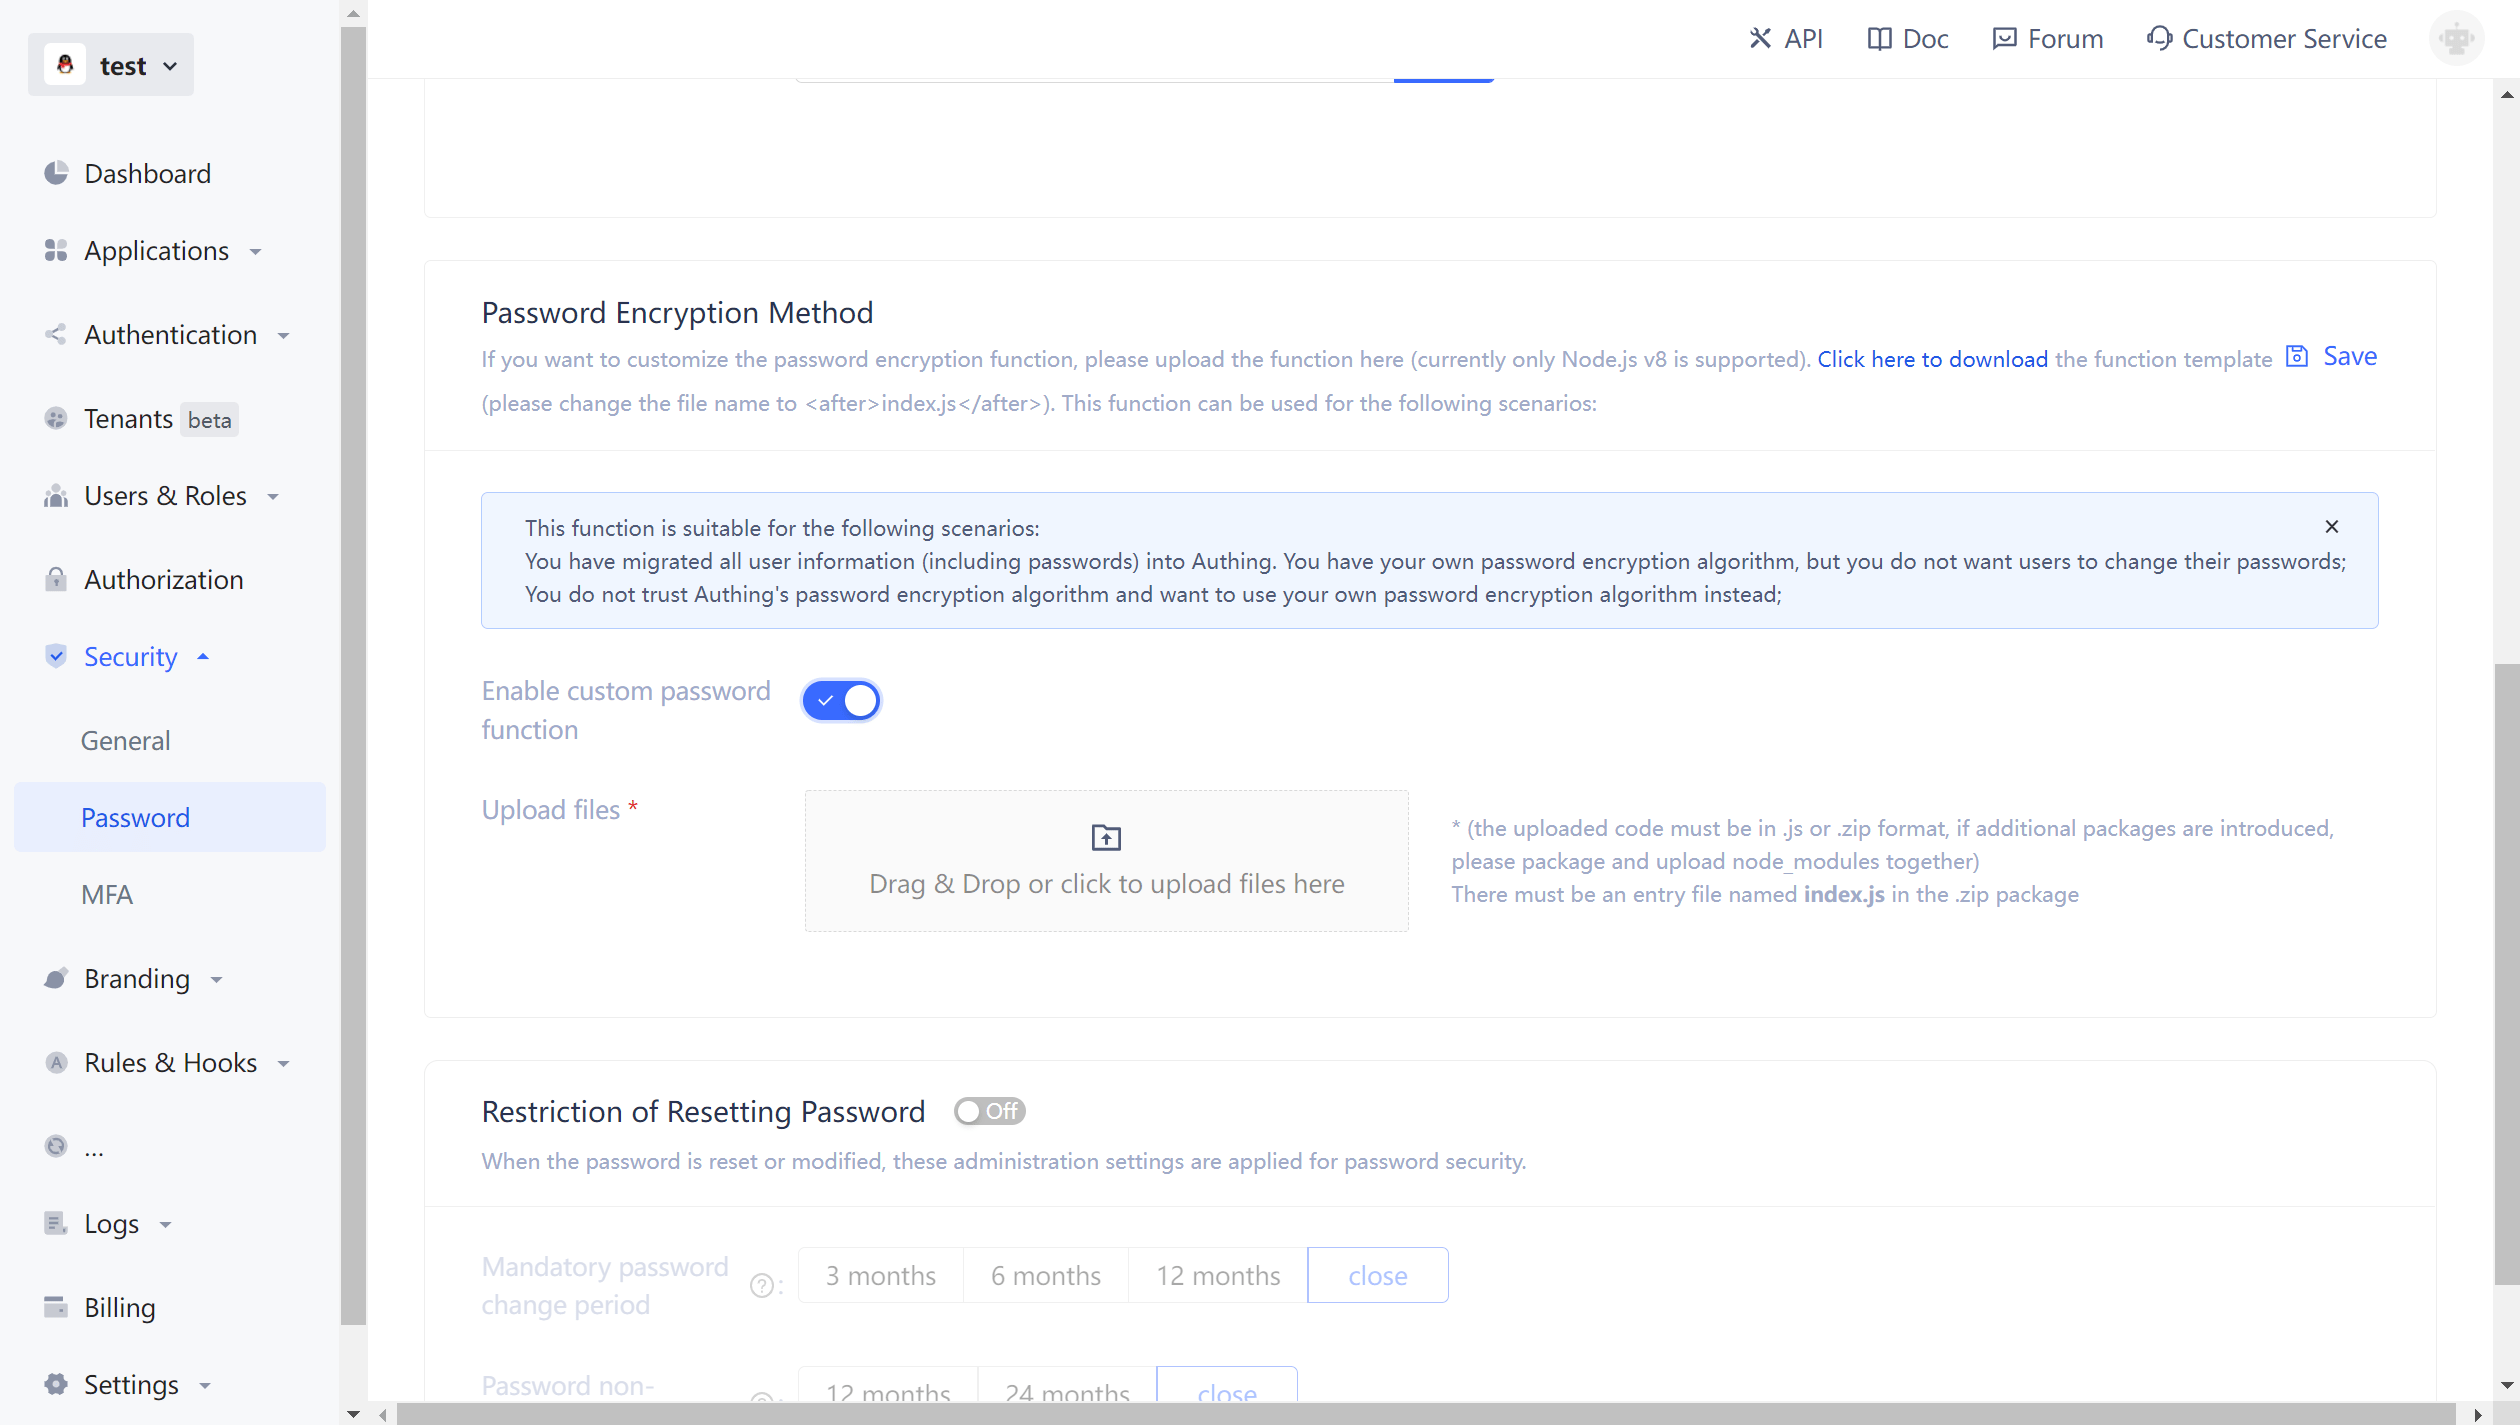Open the test workspace dropdown
The image size is (2520, 1425).
(110, 64)
